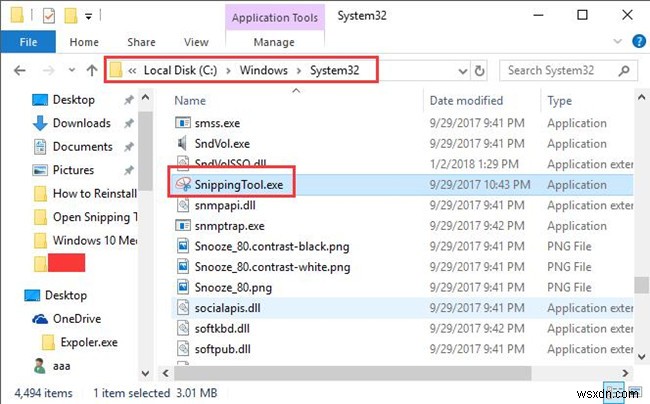Screen dimensions: 650x404
Task: Navigate to Local Disk (C:) in breadcrumb
Action: [x=180, y=70]
